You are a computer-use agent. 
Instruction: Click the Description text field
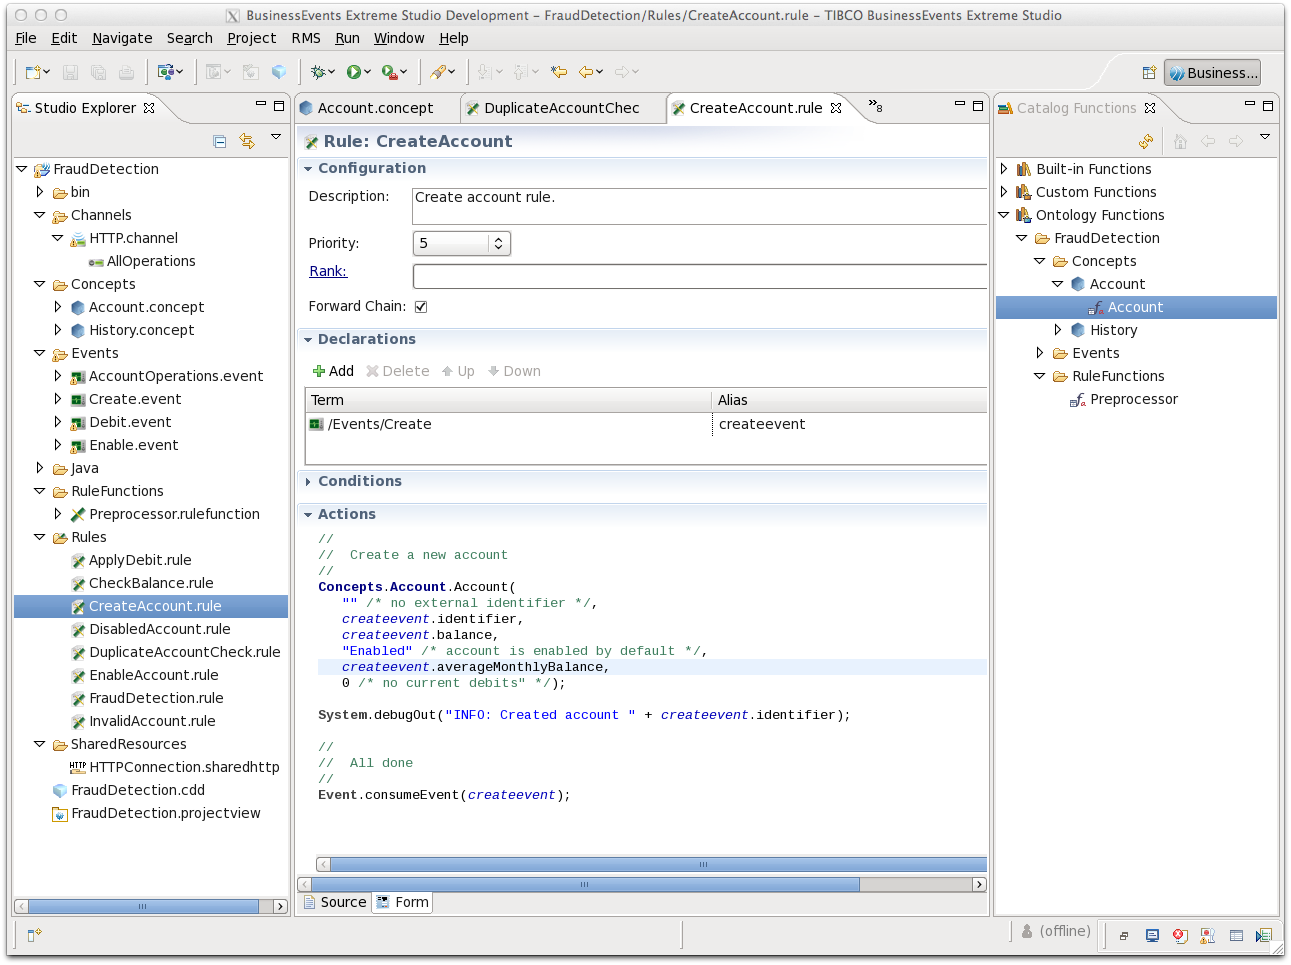pos(699,206)
